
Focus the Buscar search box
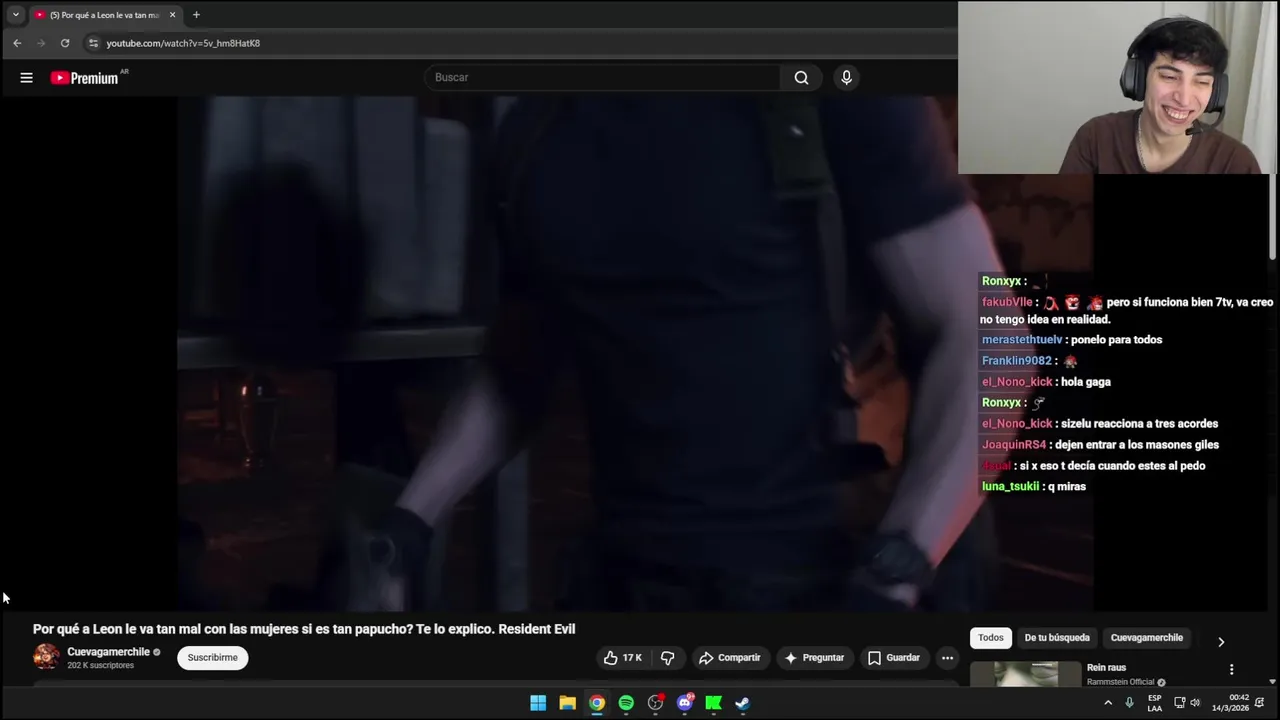click(x=603, y=78)
